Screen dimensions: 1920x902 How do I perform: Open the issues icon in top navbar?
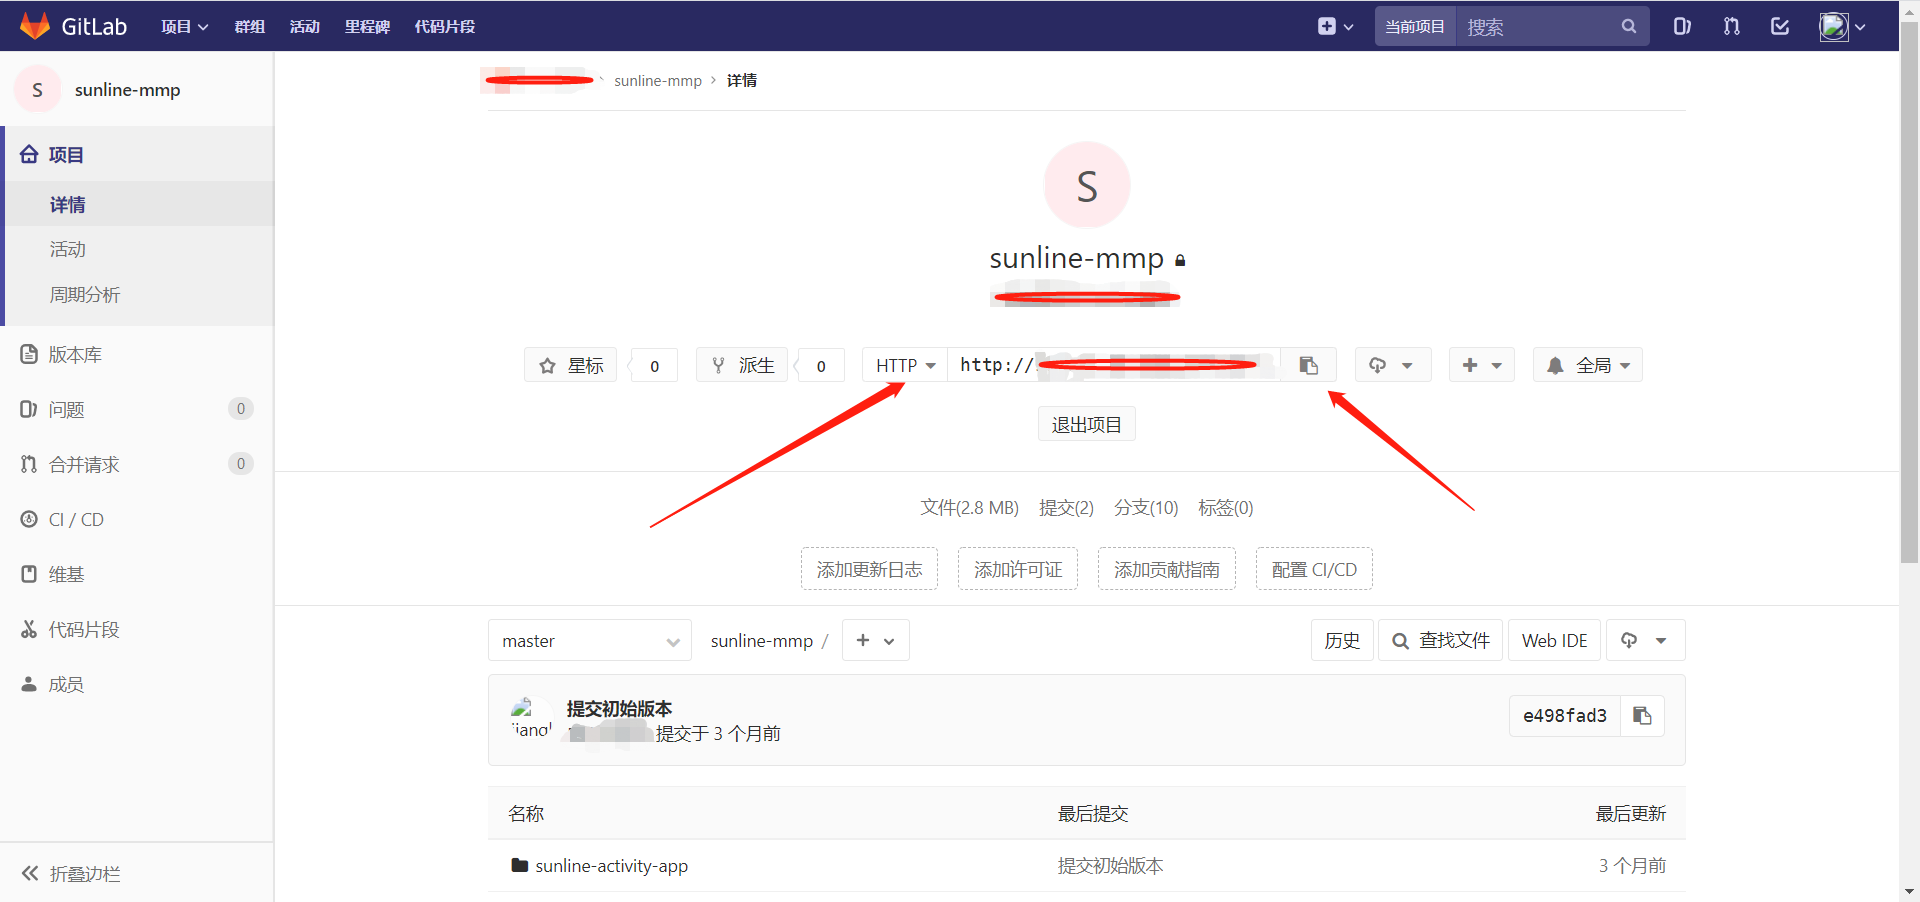coord(1682,27)
